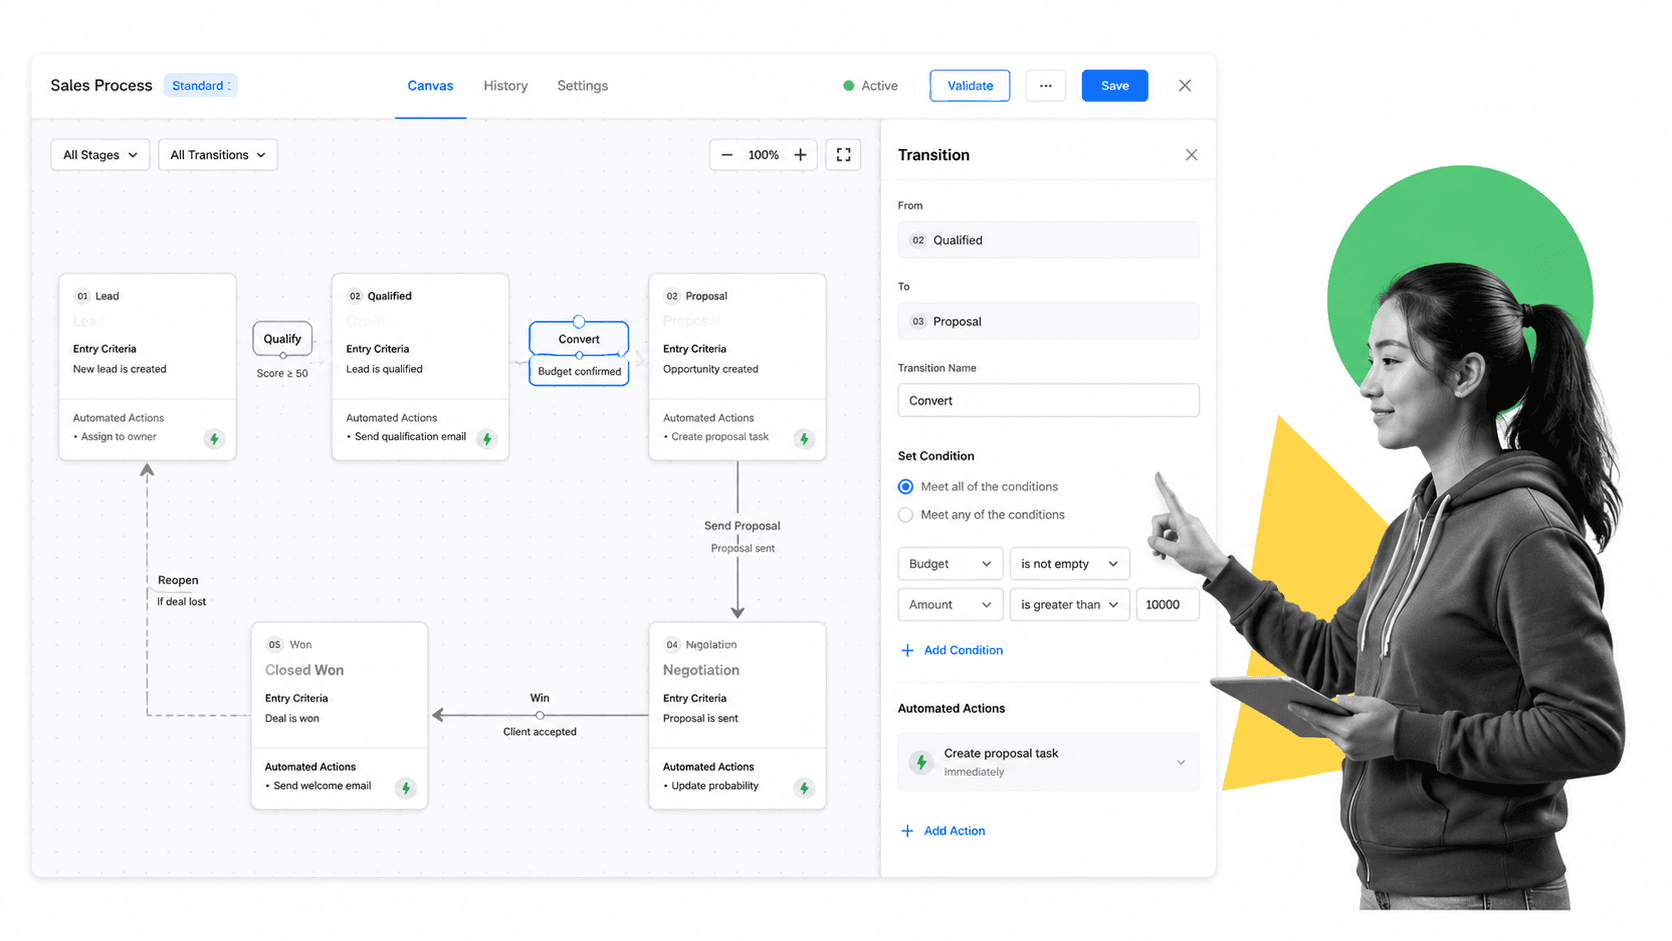Open the All Stages filter dropdown
Image resolution: width=1672 pixels, height=941 pixels.
(100, 155)
